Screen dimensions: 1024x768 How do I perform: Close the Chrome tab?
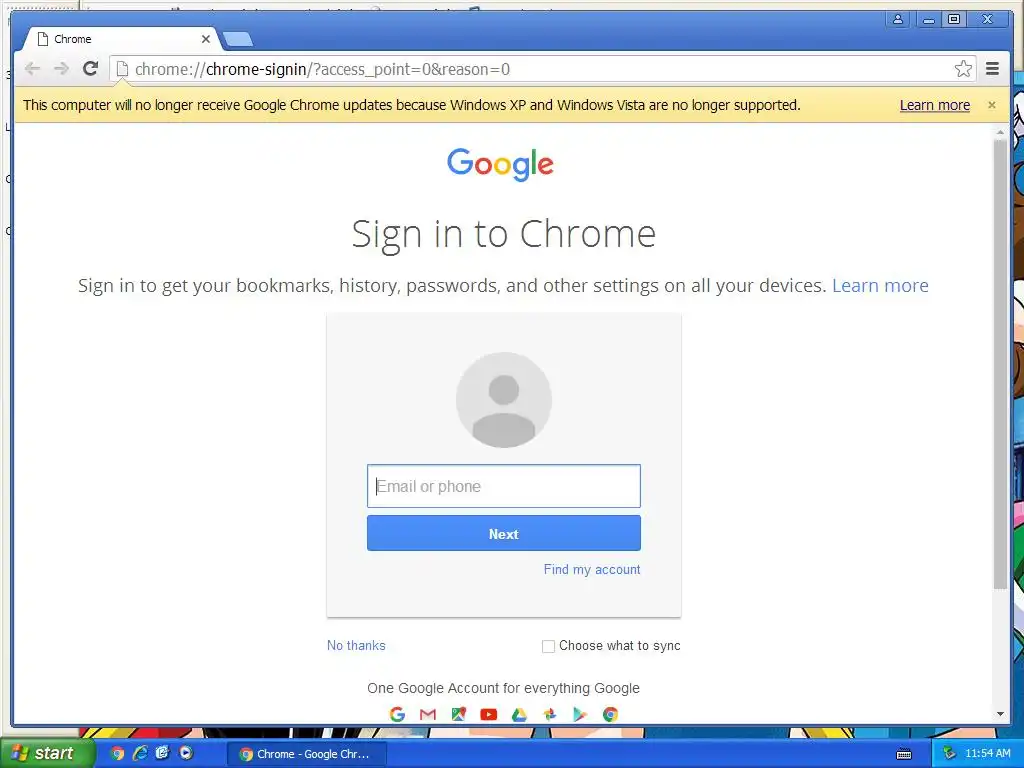point(206,39)
